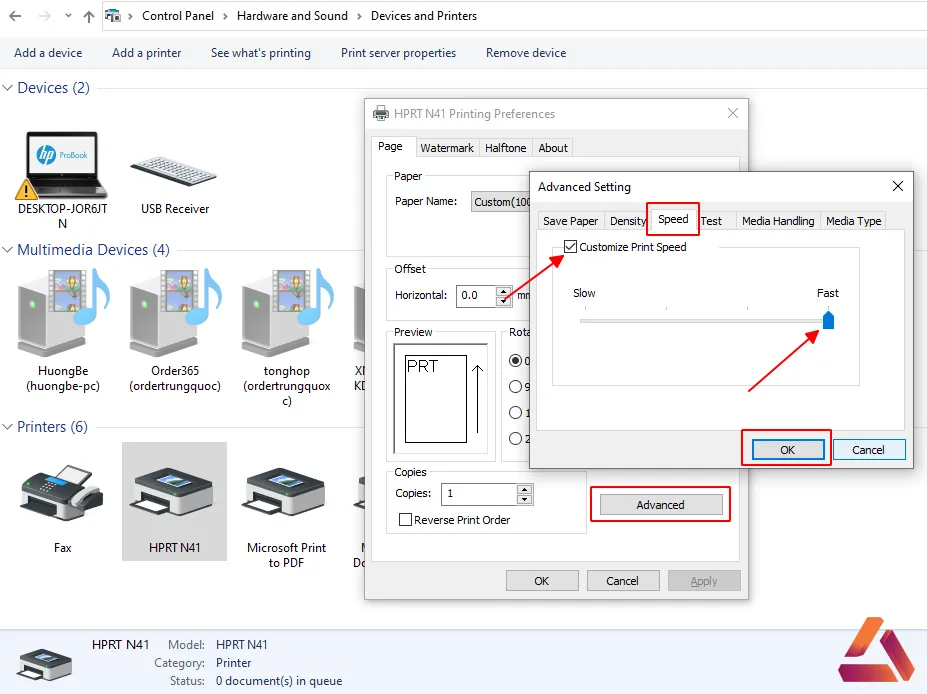
Task: Open the recent locations dropdown arrow
Action: click(68, 16)
